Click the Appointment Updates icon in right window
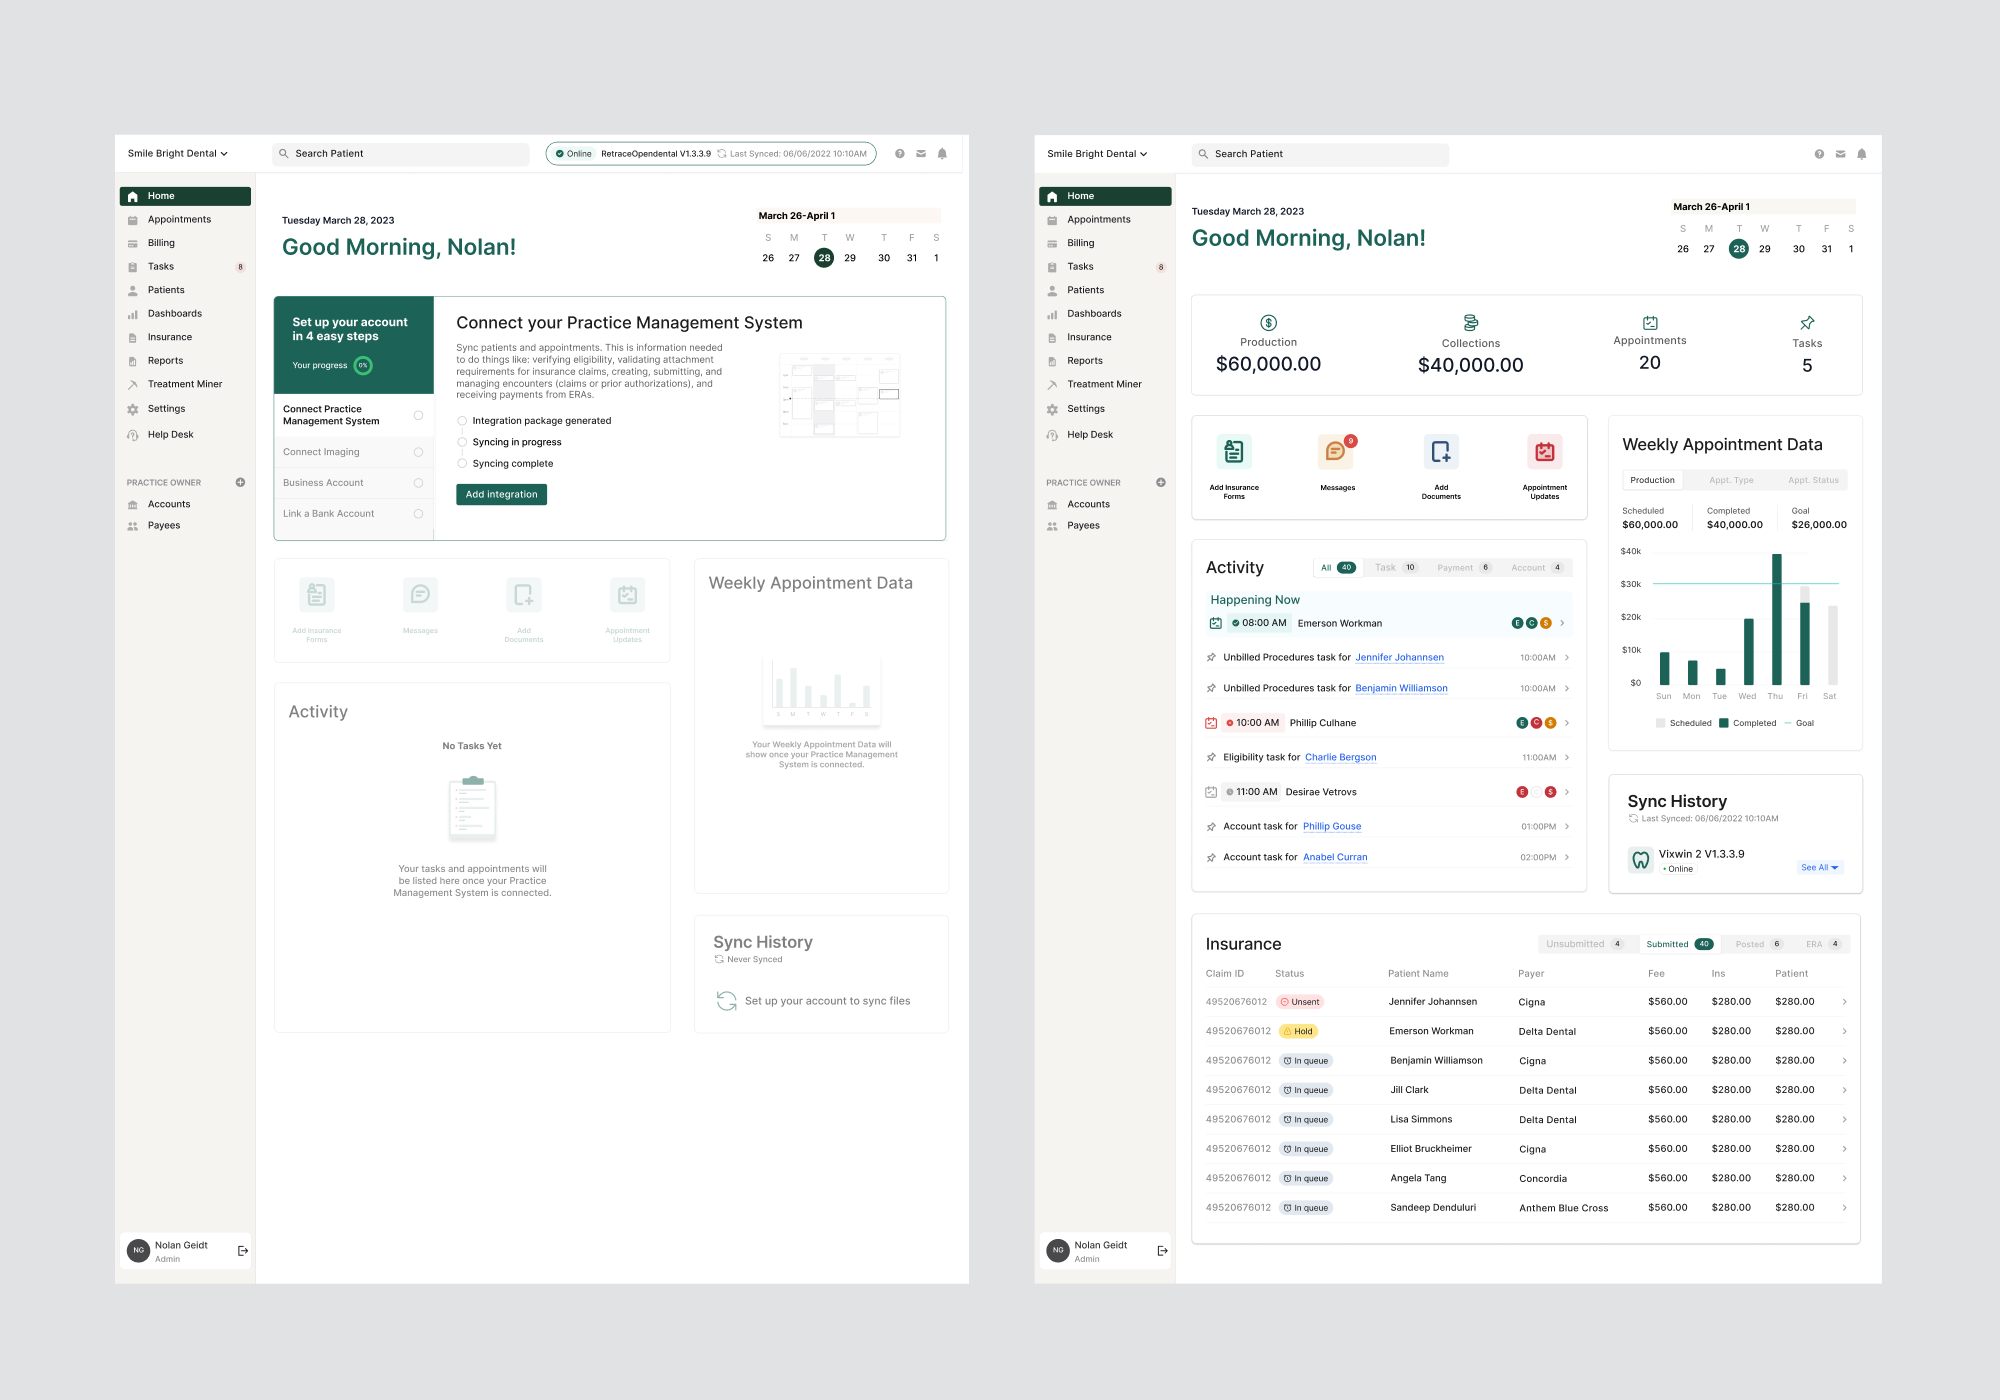This screenshot has height=1400, width=2000. tap(1545, 452)
